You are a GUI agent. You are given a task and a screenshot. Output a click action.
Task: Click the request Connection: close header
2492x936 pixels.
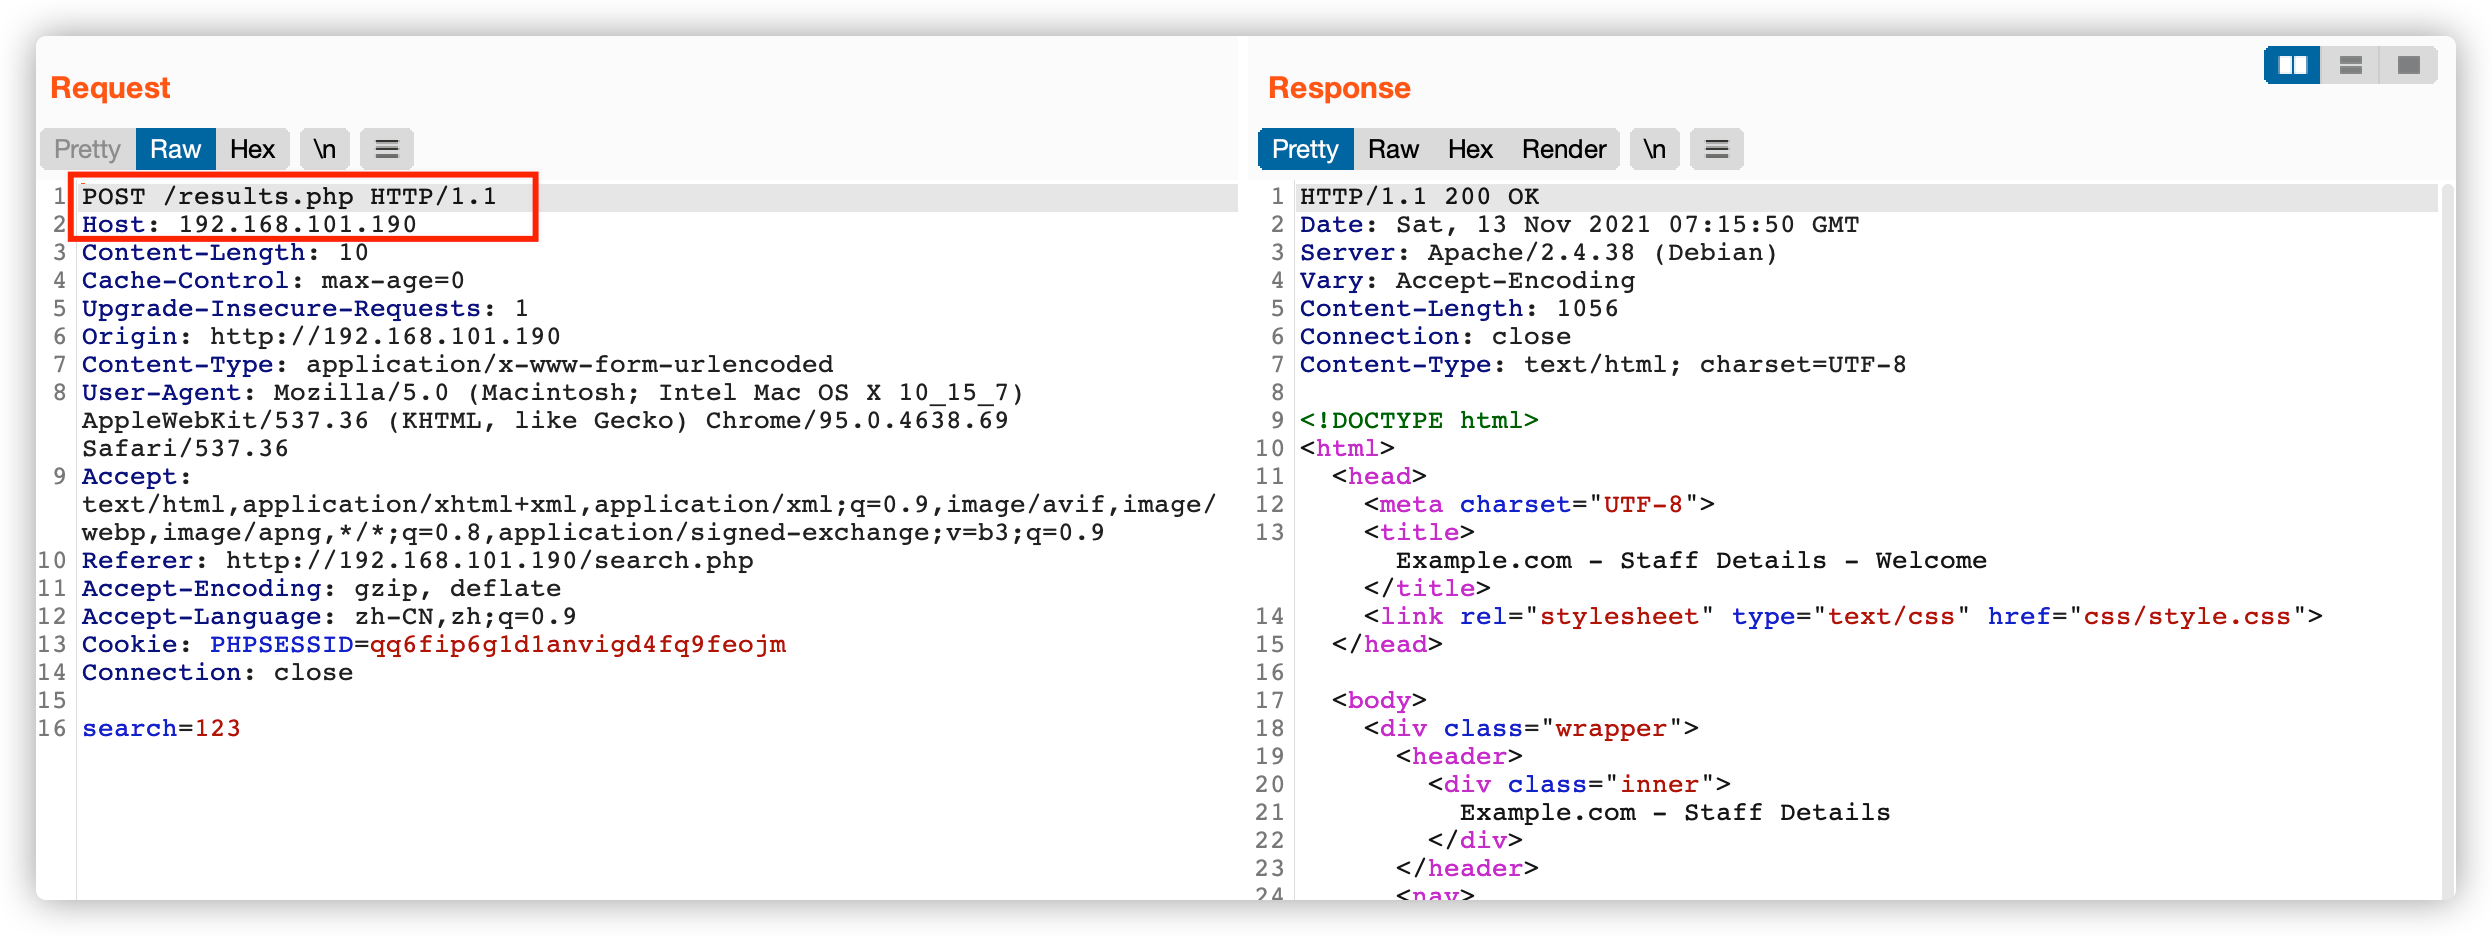(217, 673)
